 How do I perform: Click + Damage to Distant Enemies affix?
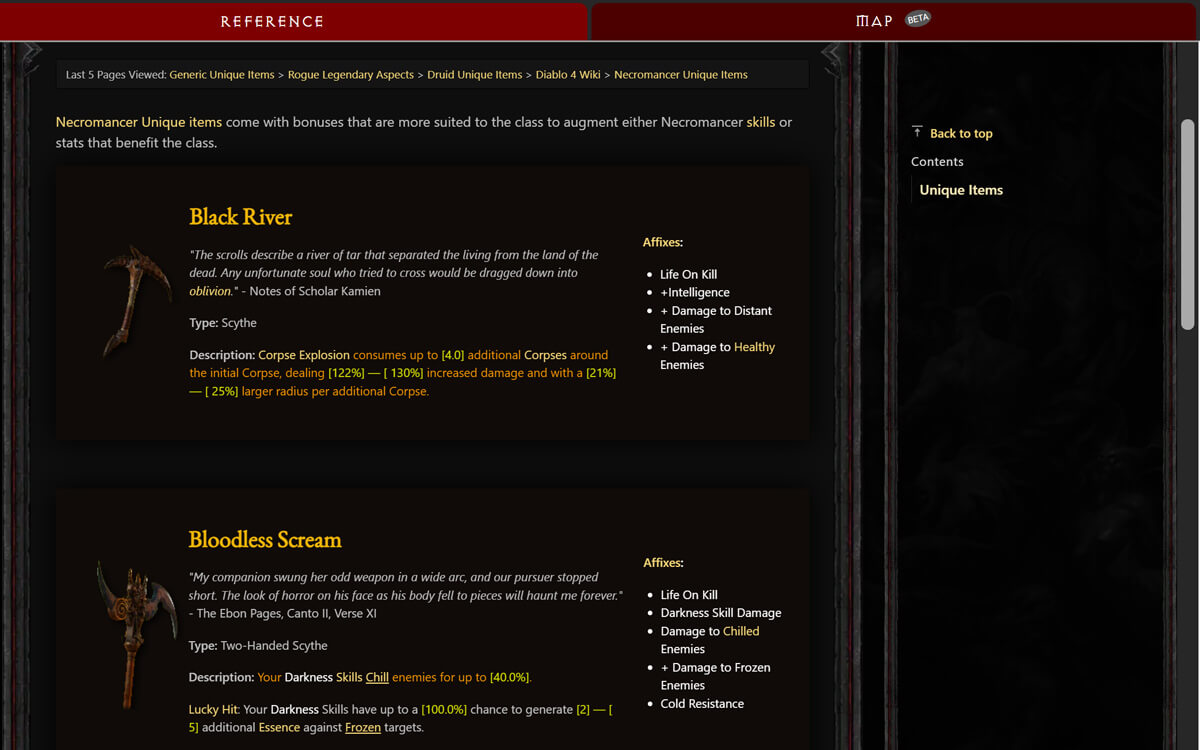tap(716, 320)
